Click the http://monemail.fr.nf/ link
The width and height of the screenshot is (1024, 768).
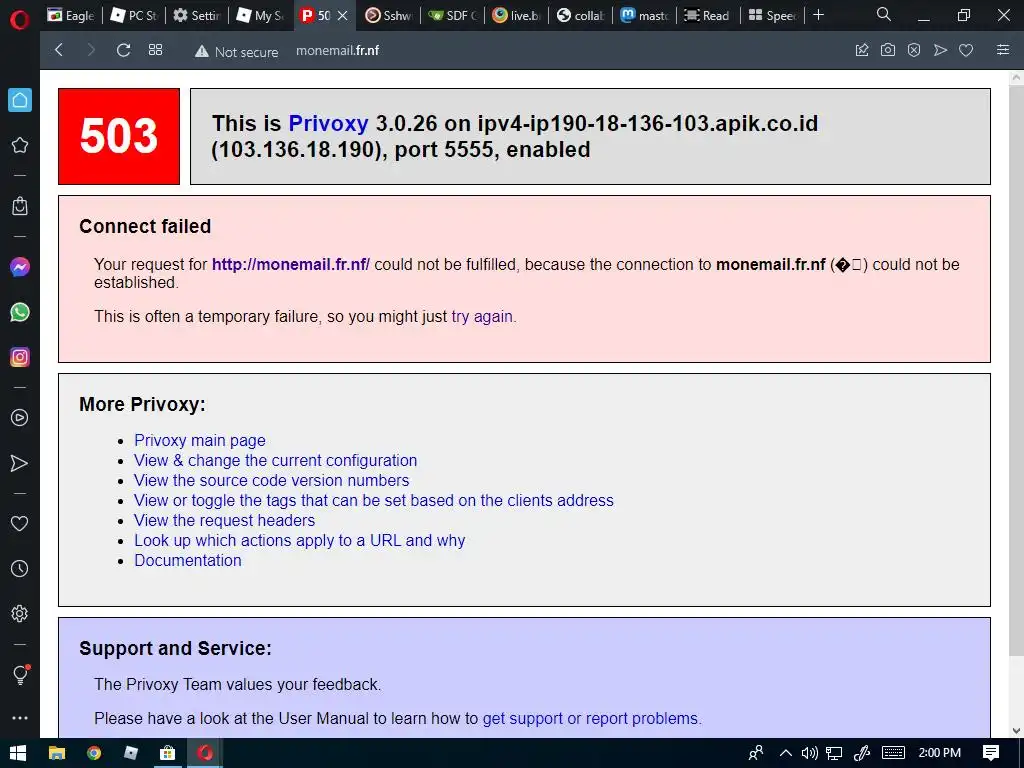point(291,264)
